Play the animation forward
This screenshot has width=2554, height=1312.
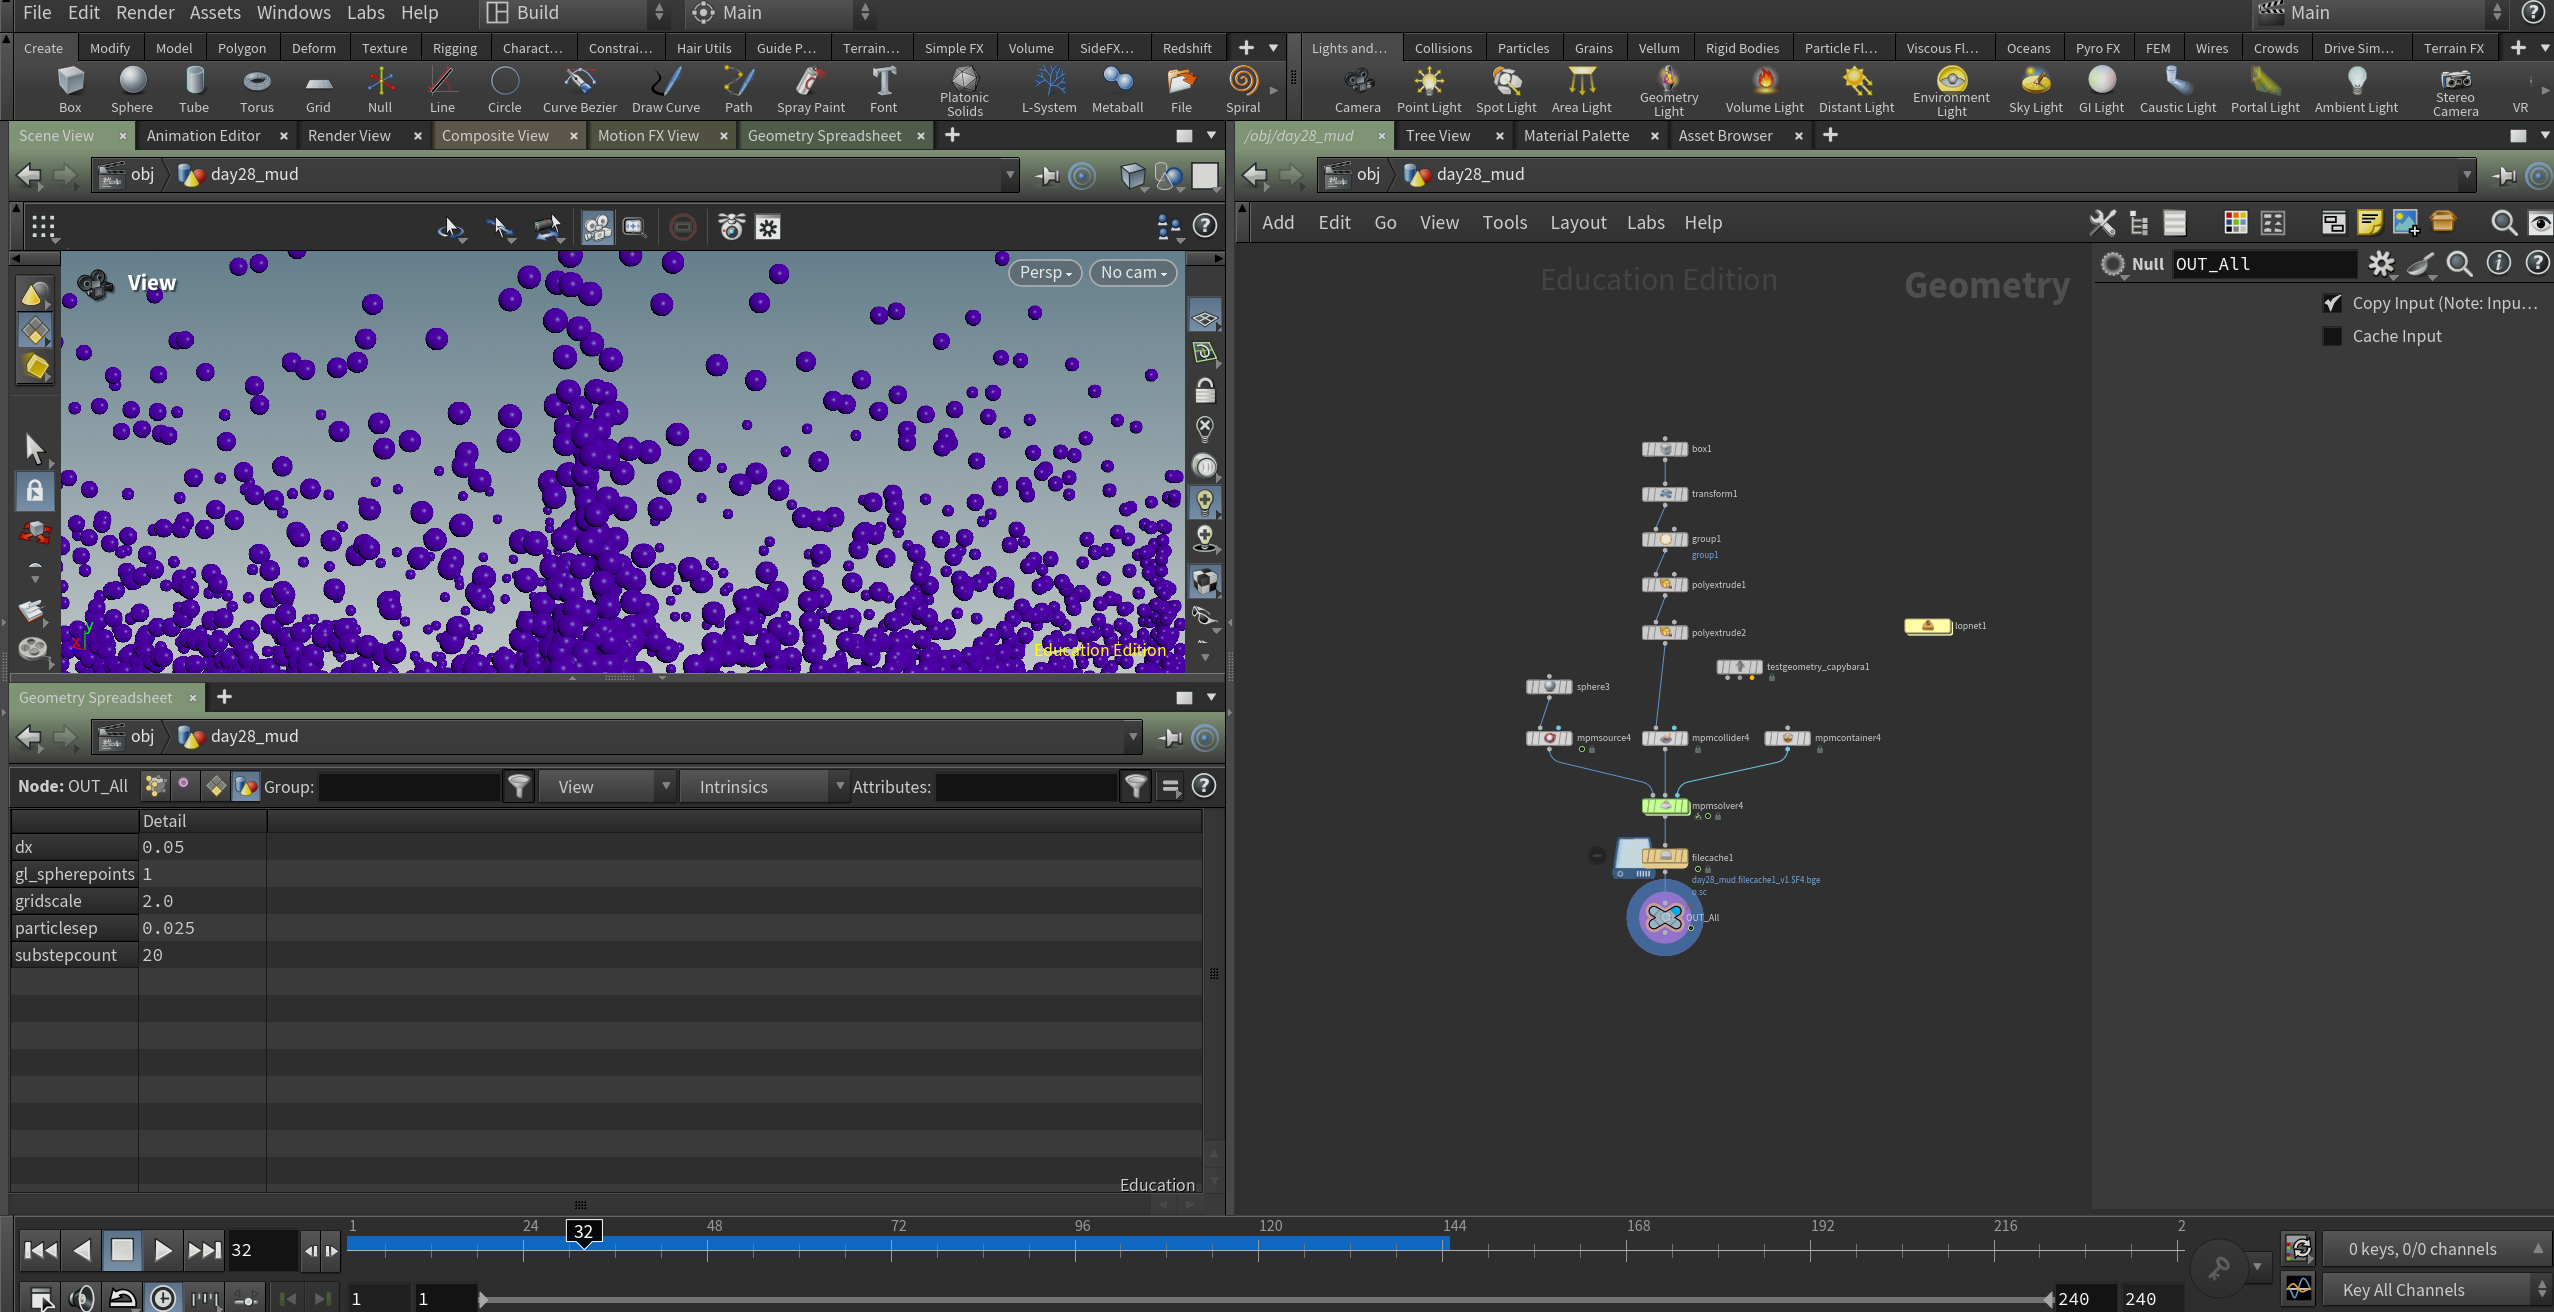(163, 1250)
